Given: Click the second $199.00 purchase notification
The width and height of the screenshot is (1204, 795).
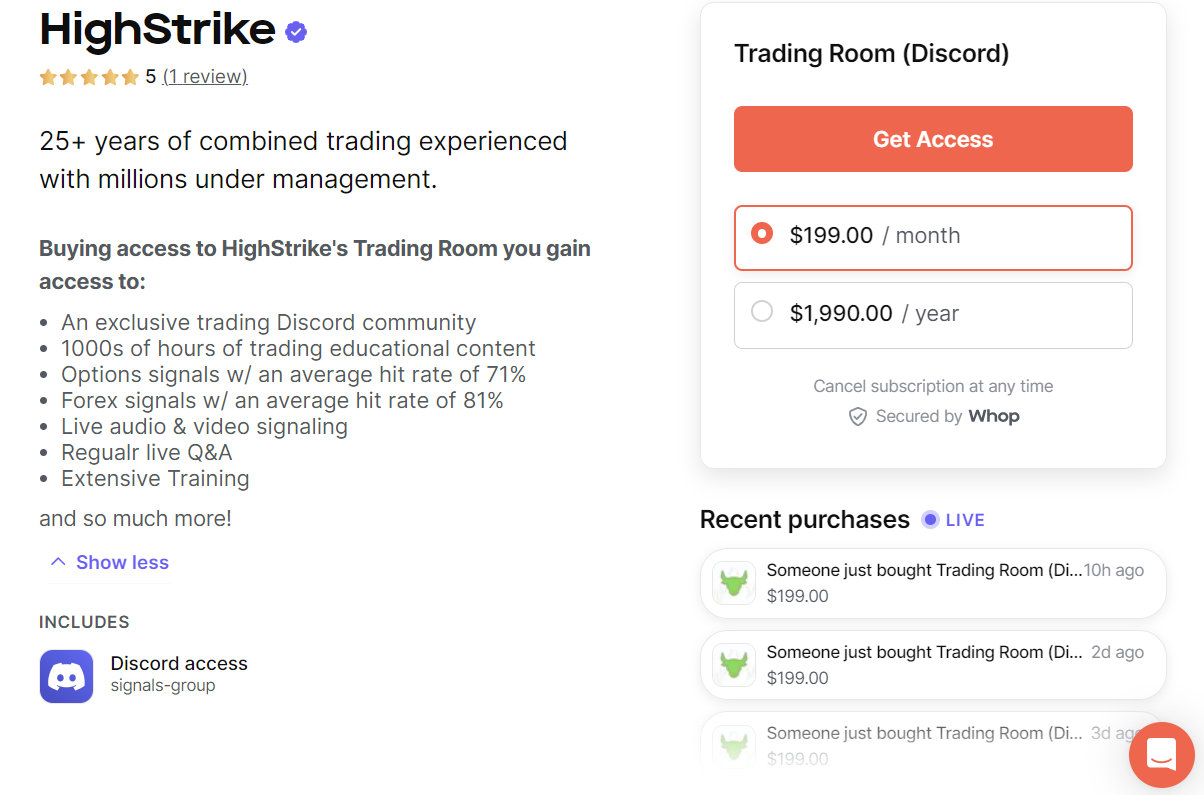Looking at the screenshot, I should tap(932, 664).
